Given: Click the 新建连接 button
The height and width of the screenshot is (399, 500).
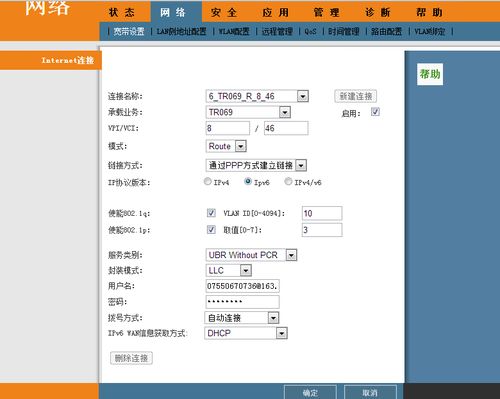Looking at the screenshot, I should point(356,96).
